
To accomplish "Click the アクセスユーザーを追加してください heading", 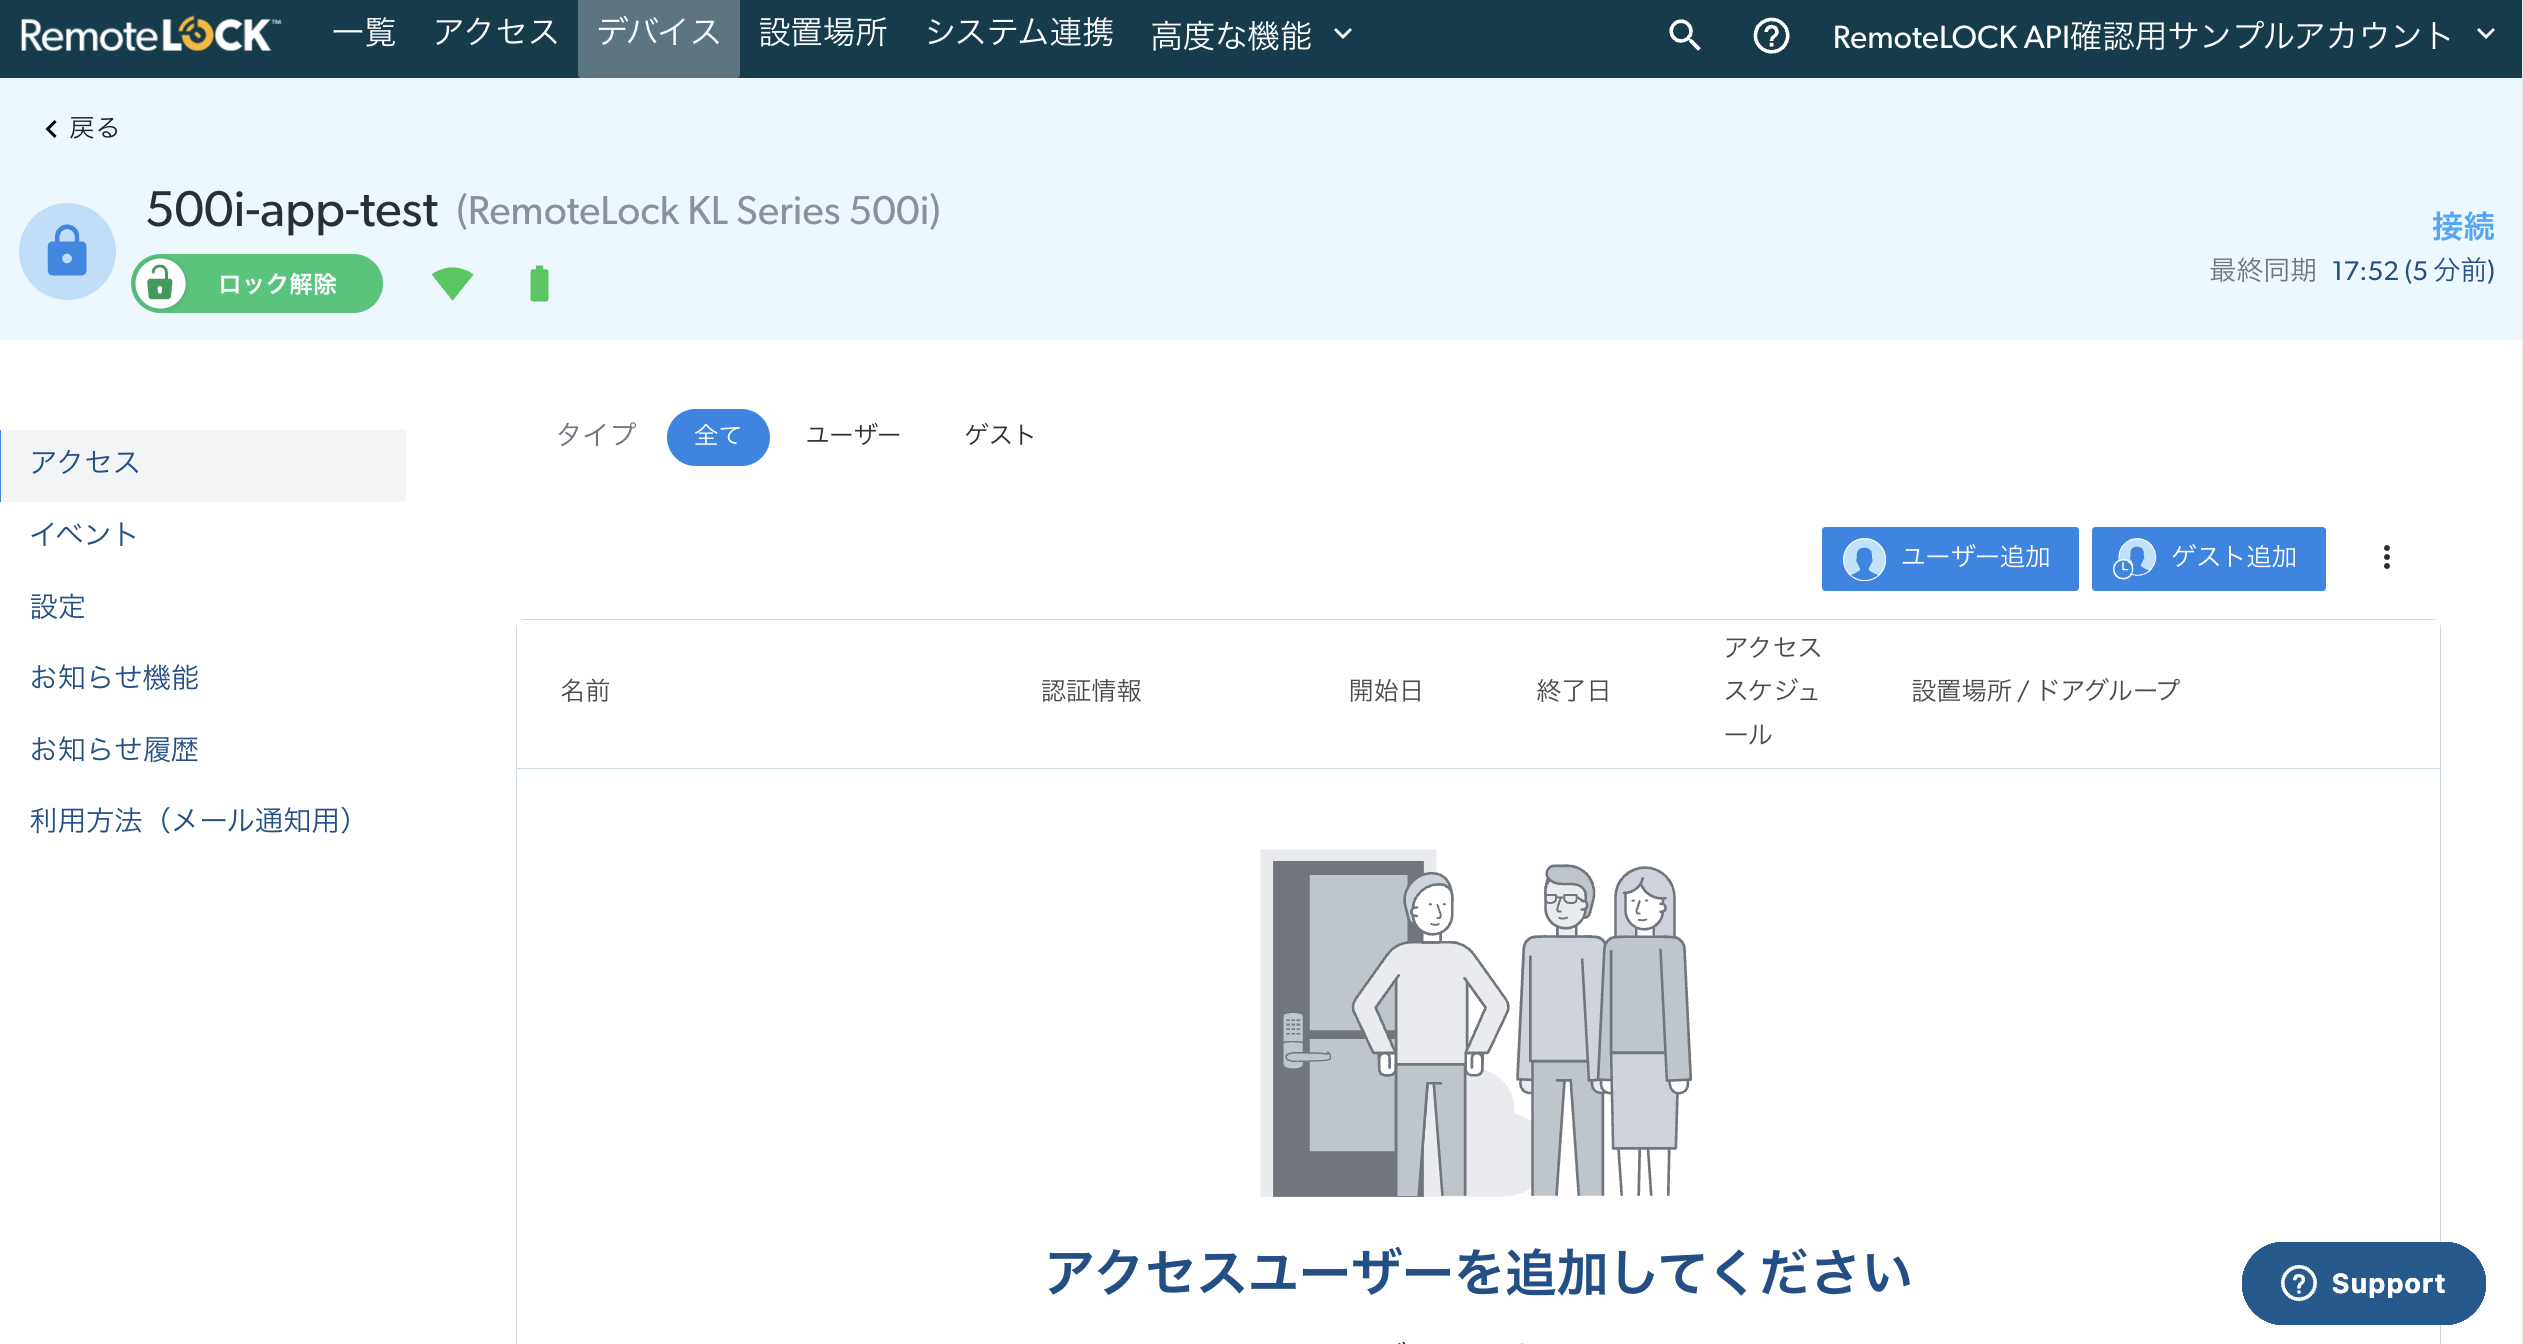I will pyautogui.click(x=1478, y=1273).
